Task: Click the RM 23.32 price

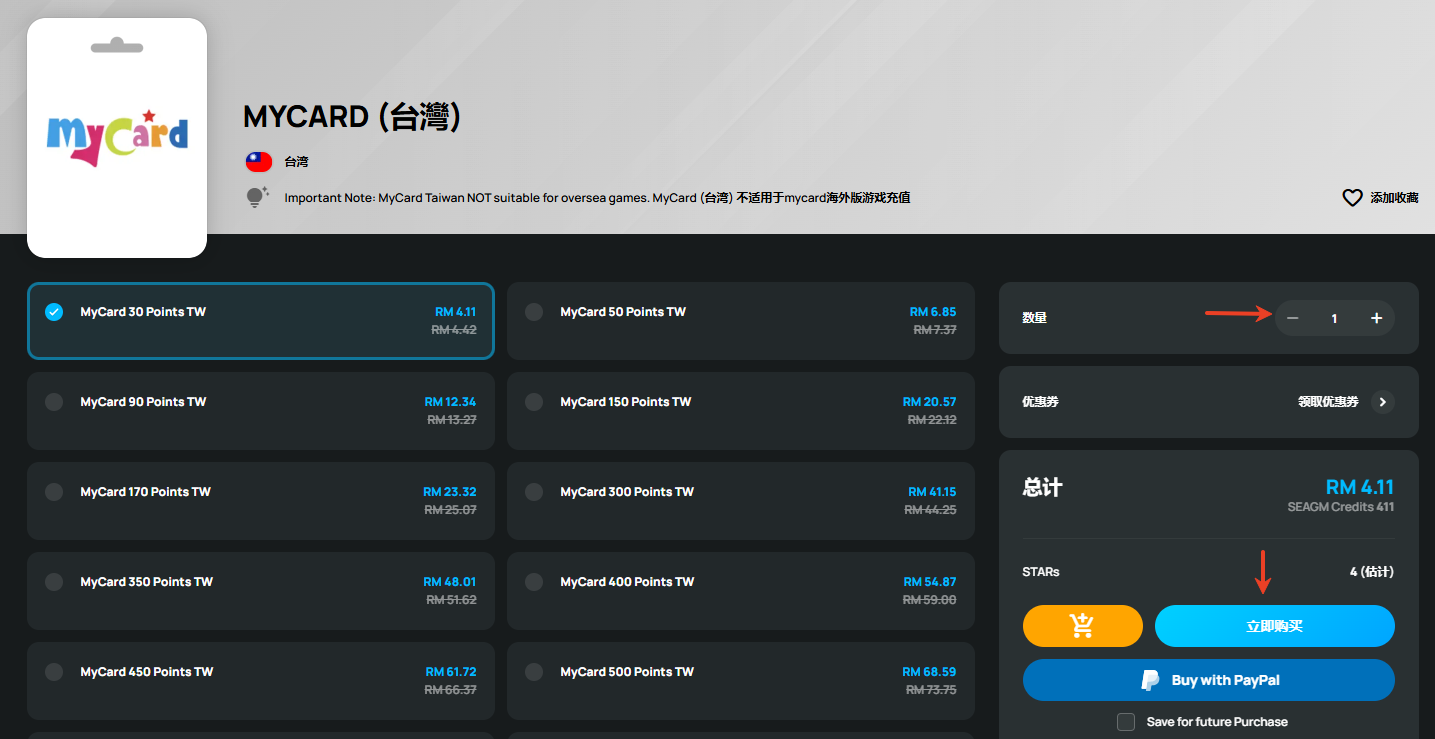Action: [450, 492]
